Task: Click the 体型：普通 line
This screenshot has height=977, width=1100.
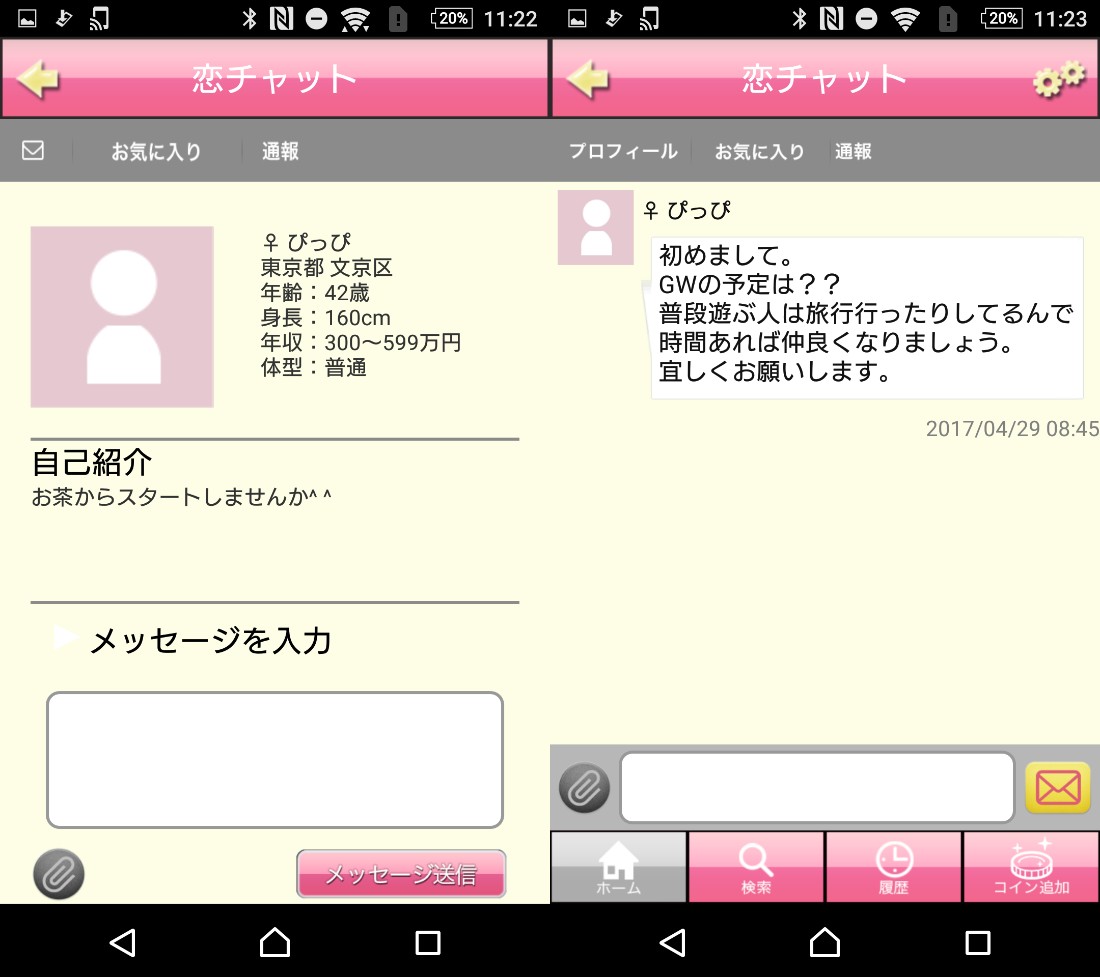Action: [x=314, y=368]
